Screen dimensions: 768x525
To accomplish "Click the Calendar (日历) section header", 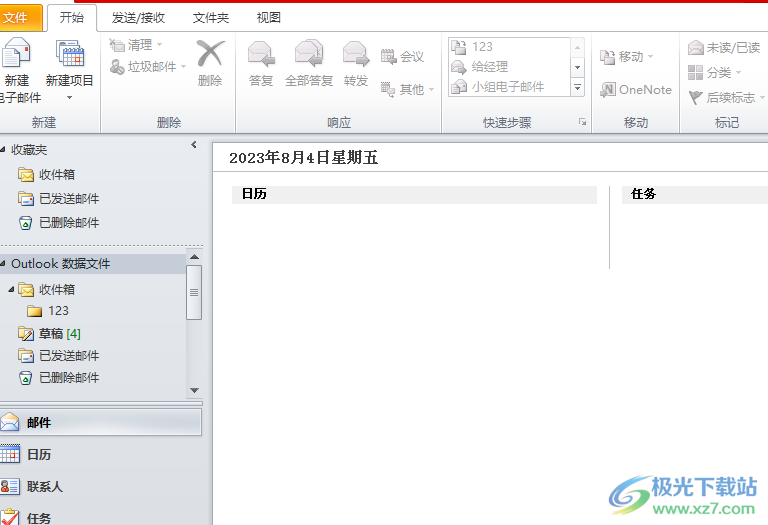I will [414, 194].
